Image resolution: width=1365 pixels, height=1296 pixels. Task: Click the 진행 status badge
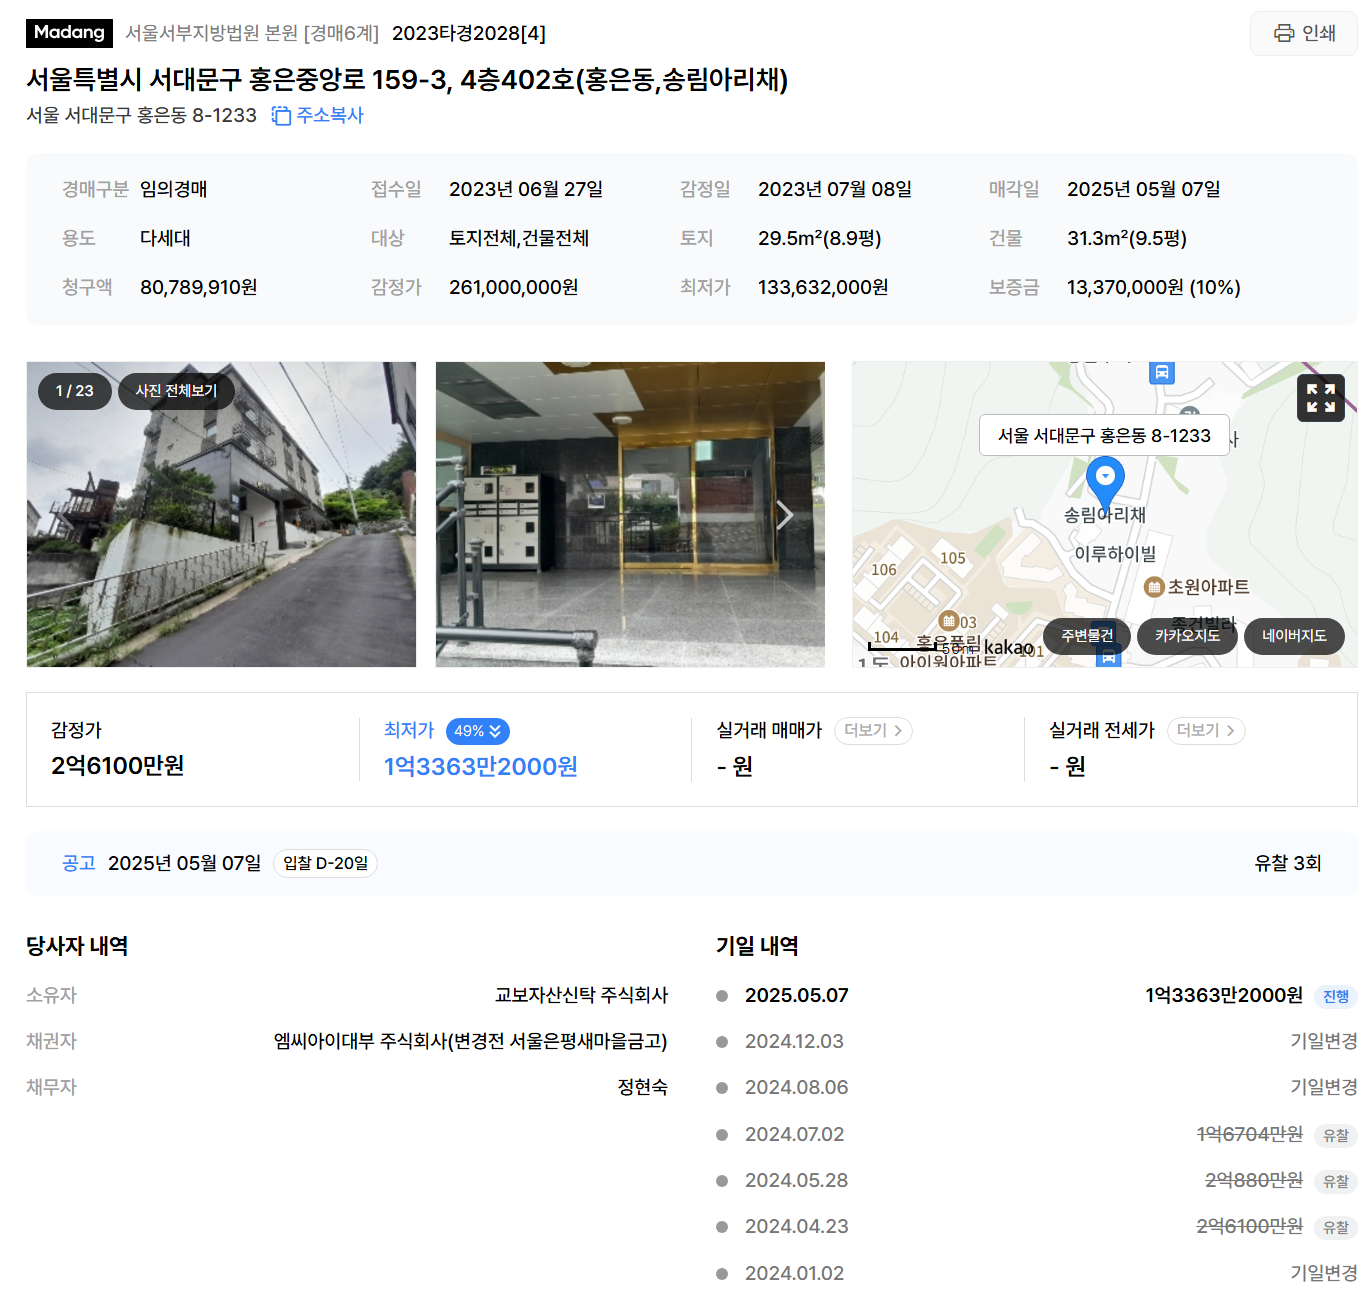coord(1335,996)
